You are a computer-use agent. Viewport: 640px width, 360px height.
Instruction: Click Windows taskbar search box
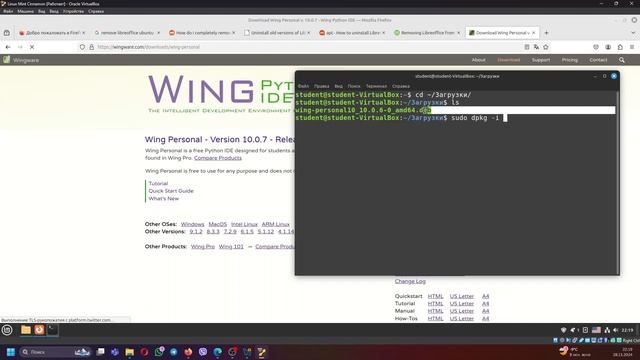click(x=55, y=352)
